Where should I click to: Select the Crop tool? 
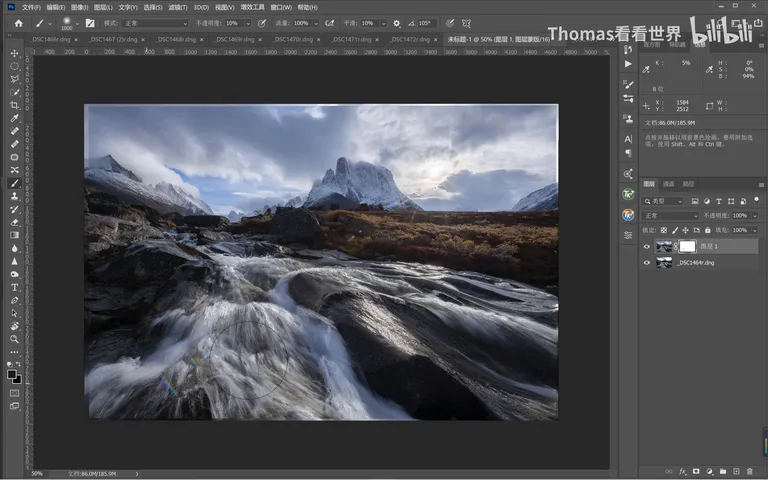tap(14, 105)
